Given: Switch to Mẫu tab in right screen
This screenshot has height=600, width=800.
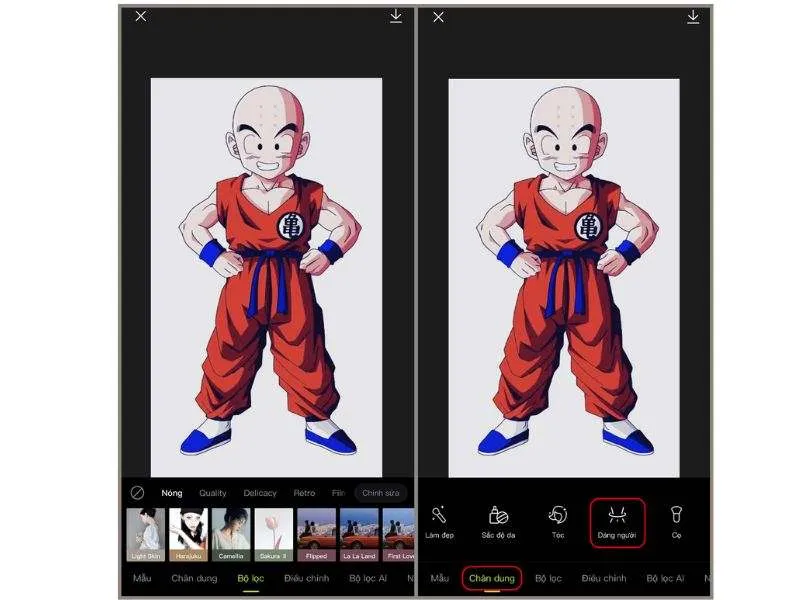Looking at the screenshot, I should coord(439,578).
